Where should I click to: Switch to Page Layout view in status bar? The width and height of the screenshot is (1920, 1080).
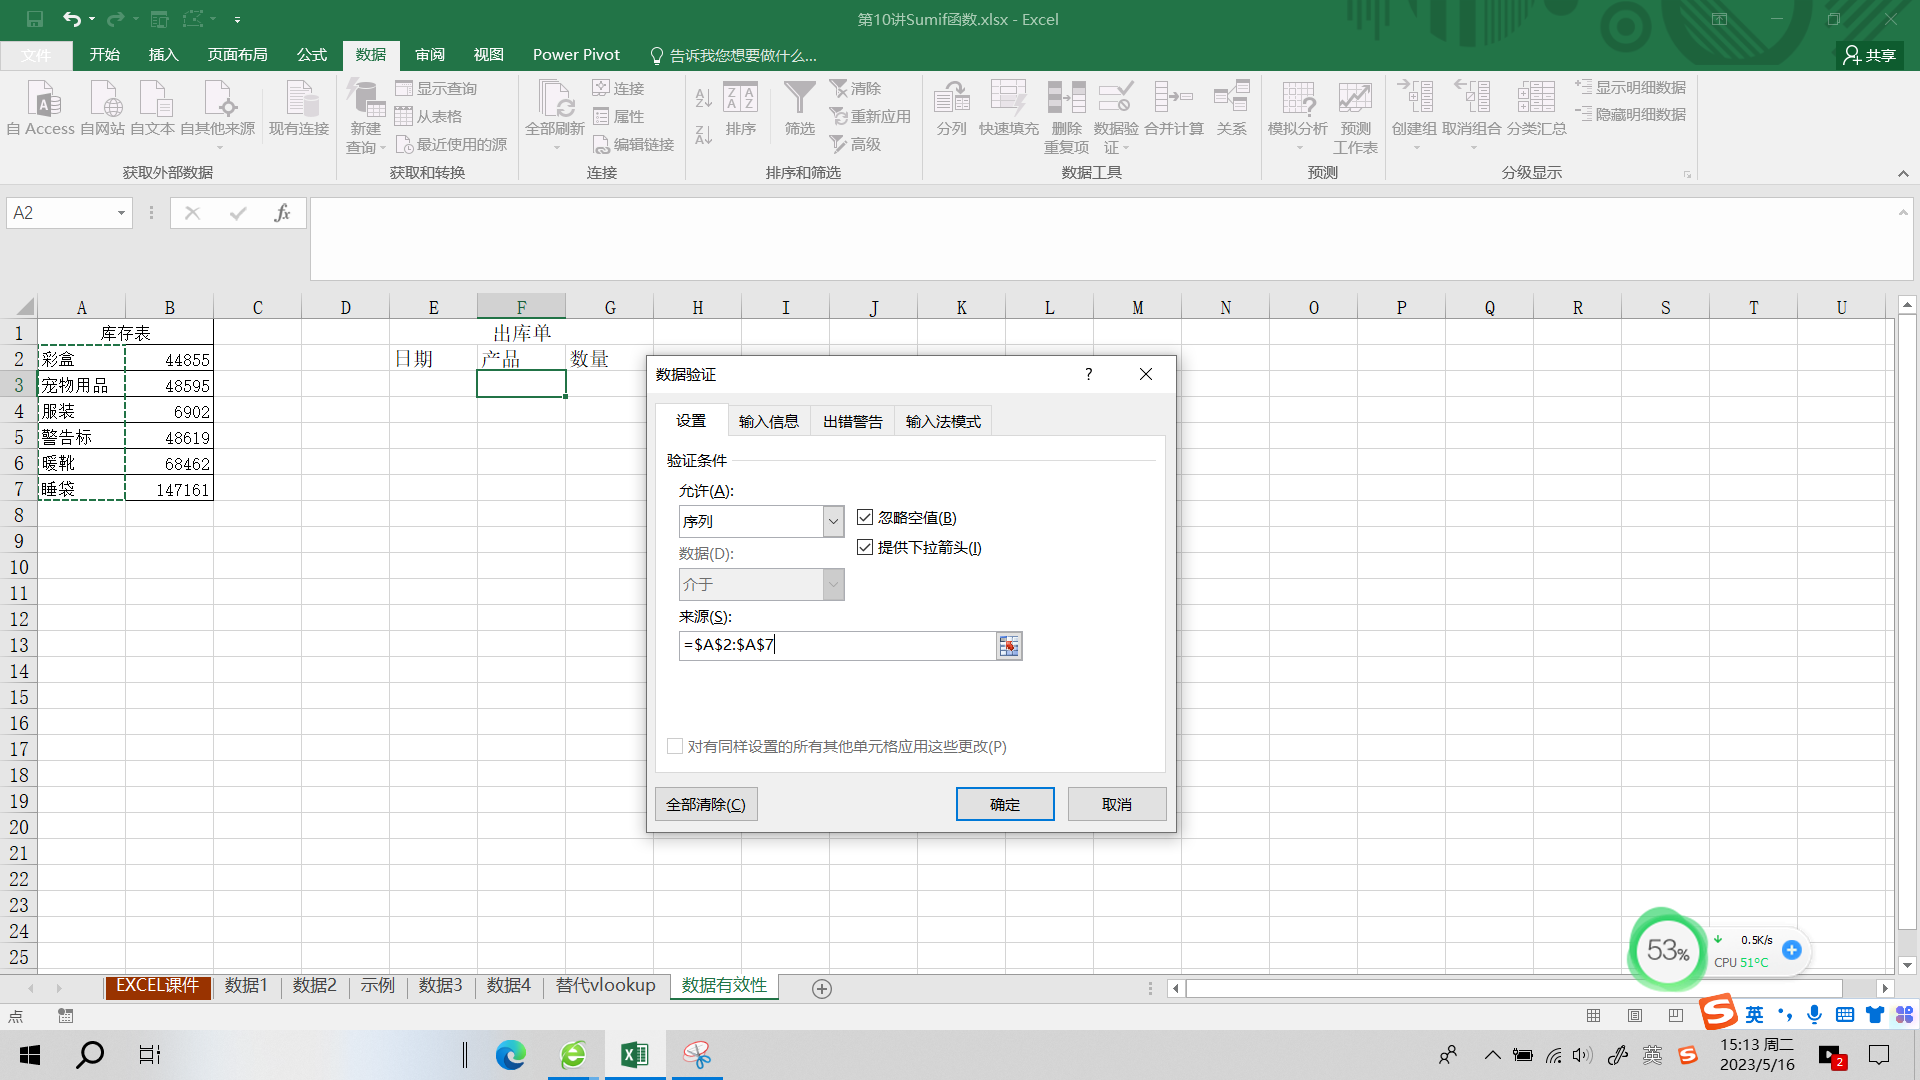point(1635,1016)
